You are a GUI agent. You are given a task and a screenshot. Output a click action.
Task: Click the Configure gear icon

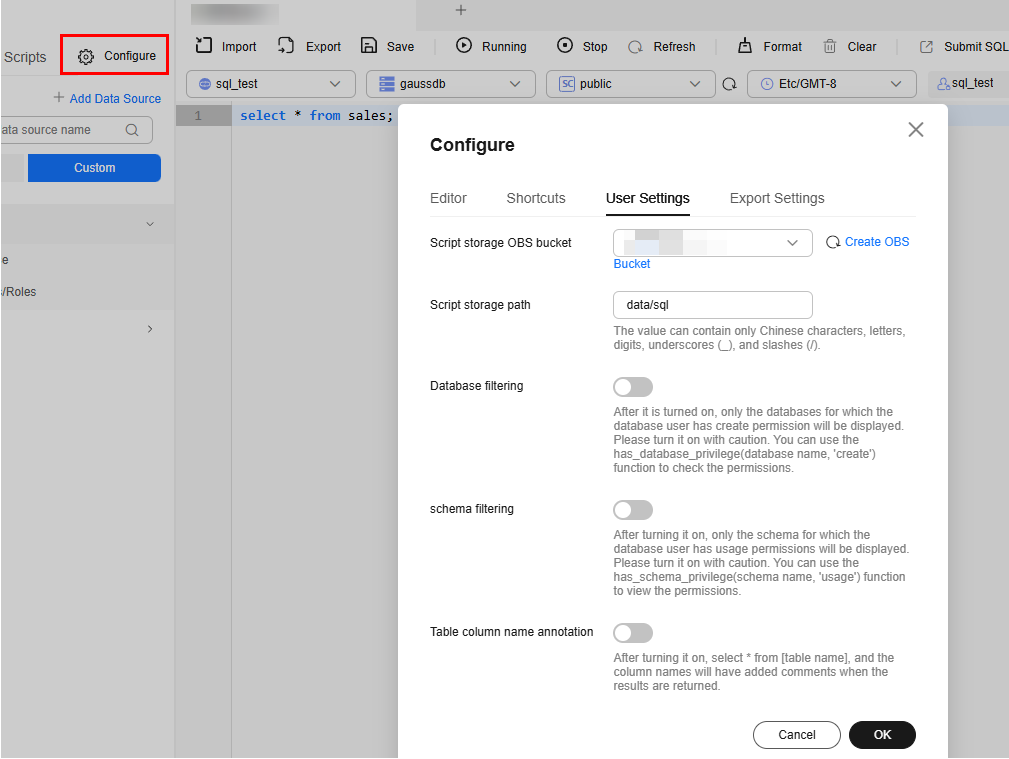tap(86, 57)
